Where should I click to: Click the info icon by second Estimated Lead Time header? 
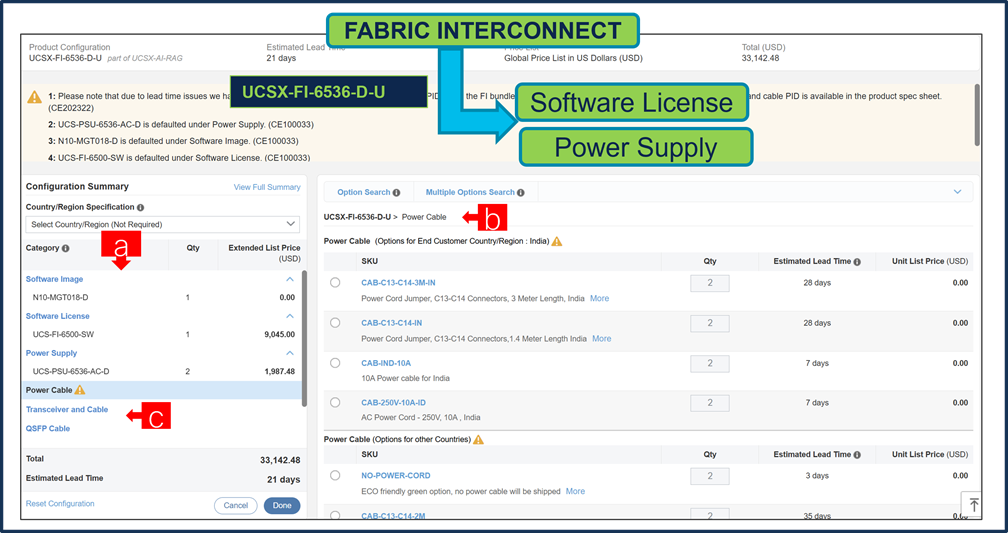pyautogui.click(x=858, y=455)
